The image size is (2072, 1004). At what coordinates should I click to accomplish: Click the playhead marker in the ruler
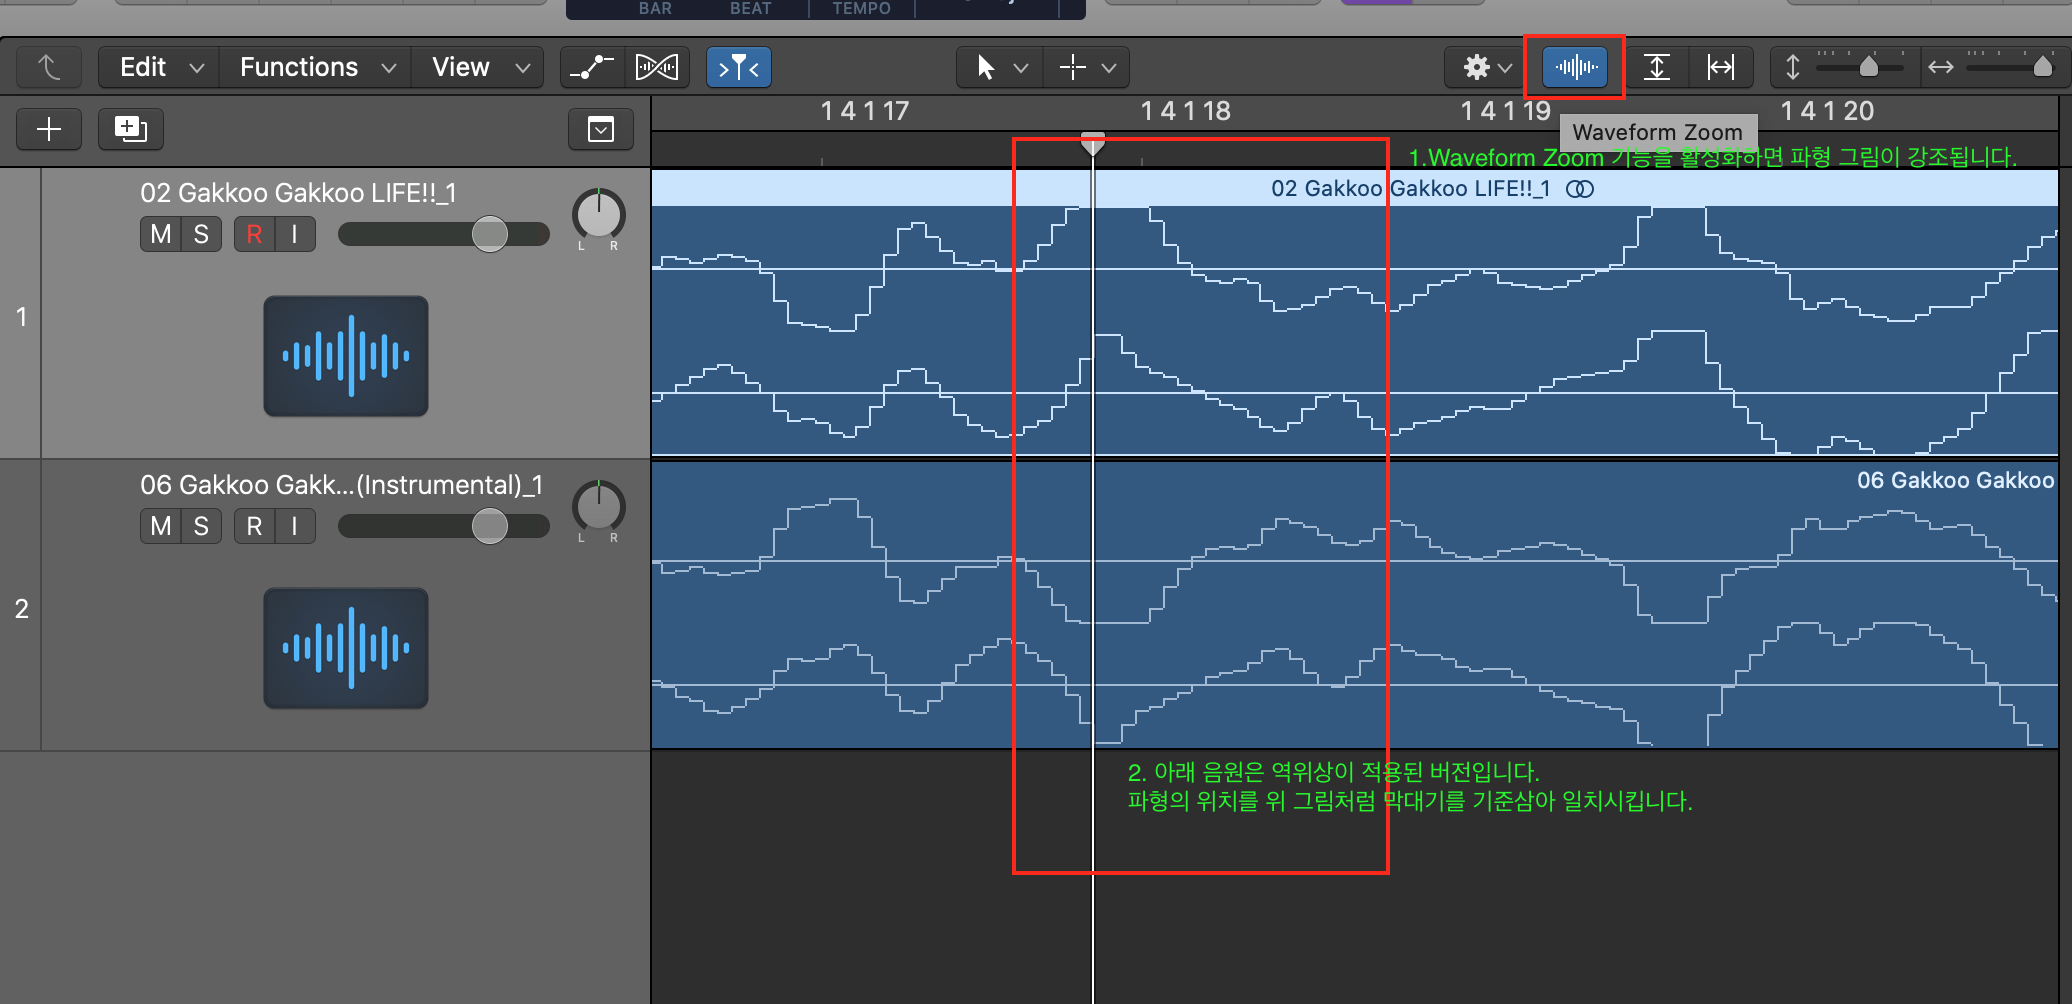pos(1093,143)
